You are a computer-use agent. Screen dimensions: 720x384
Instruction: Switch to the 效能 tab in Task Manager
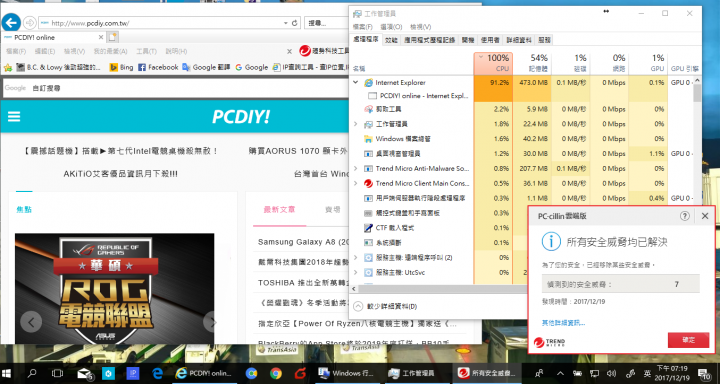(x=391, y=40)
